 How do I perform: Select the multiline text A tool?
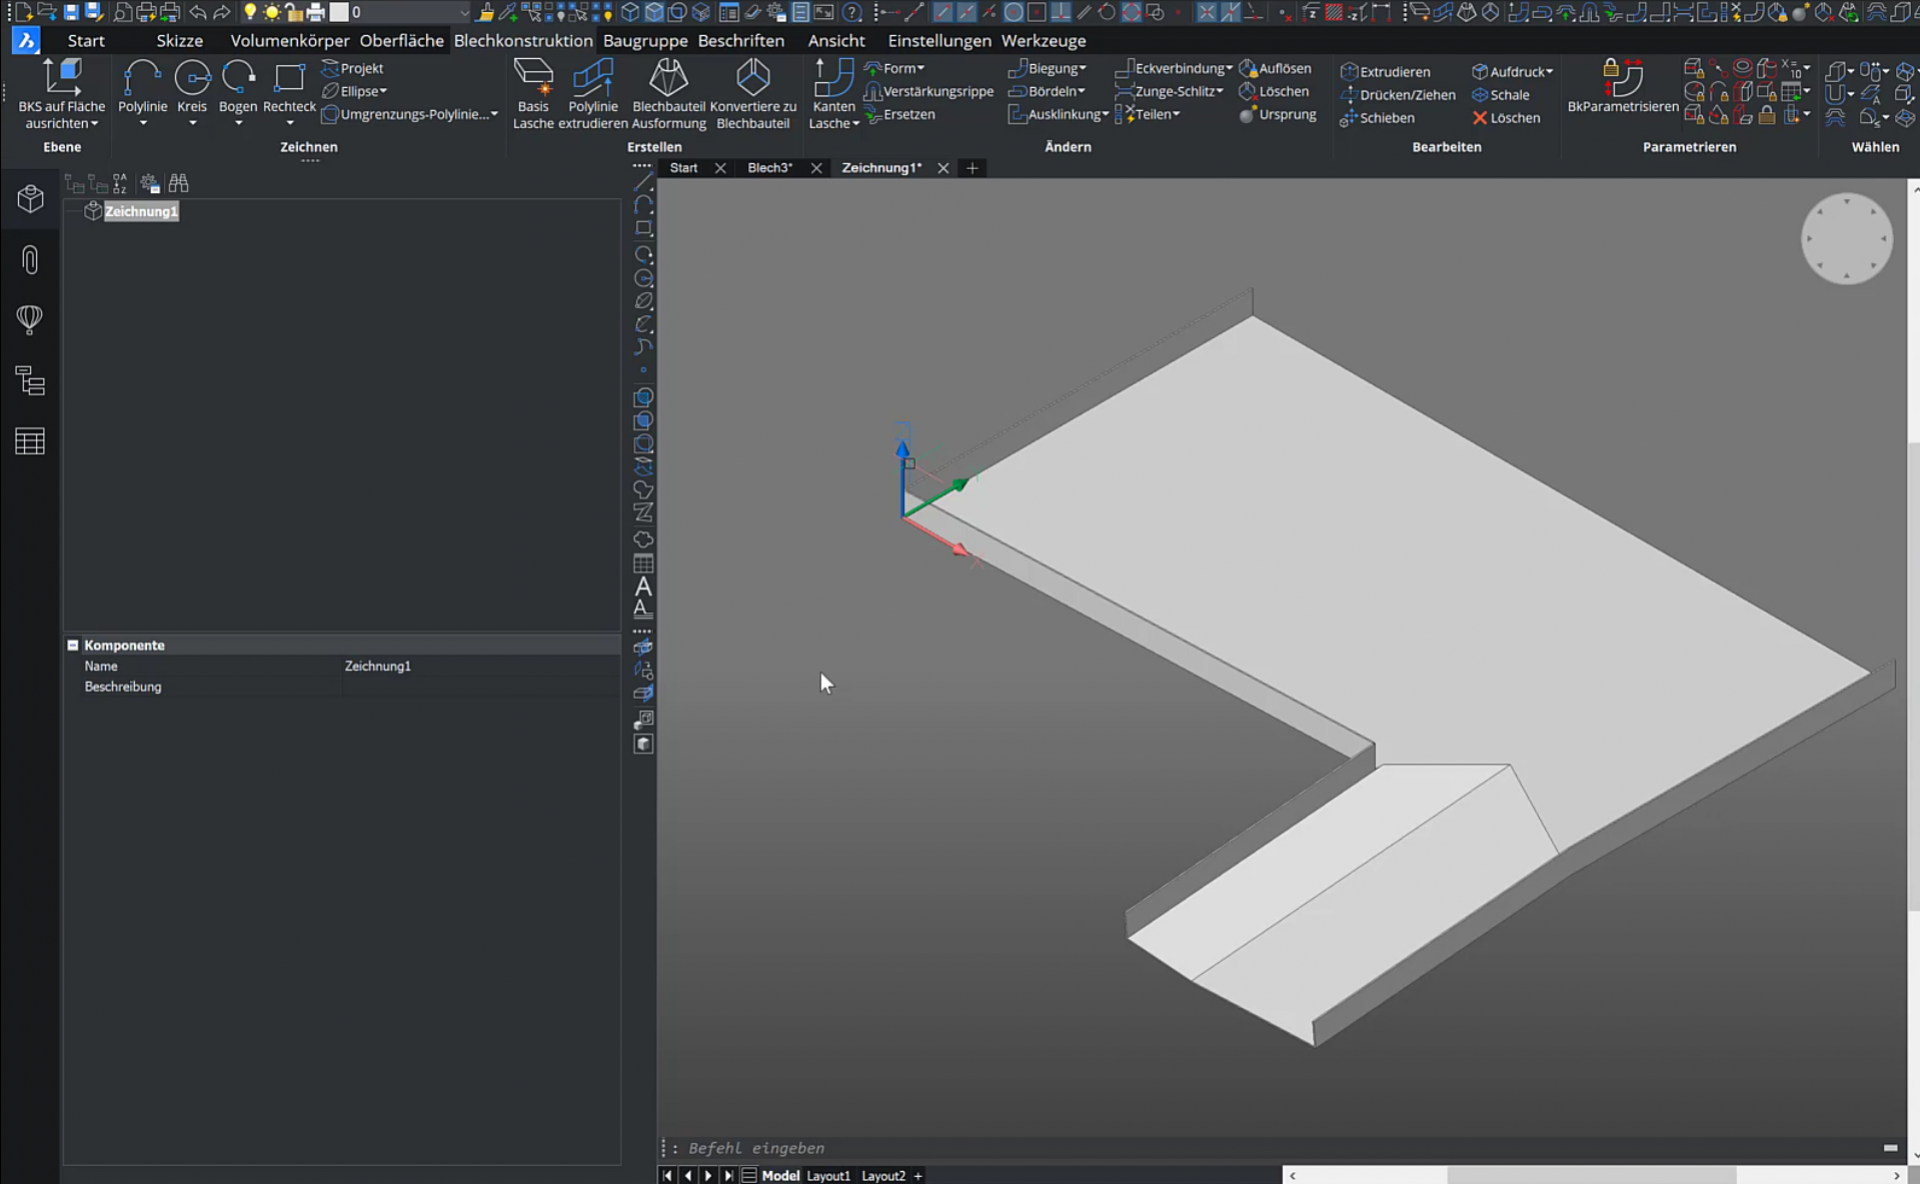[x=643, y=586]
